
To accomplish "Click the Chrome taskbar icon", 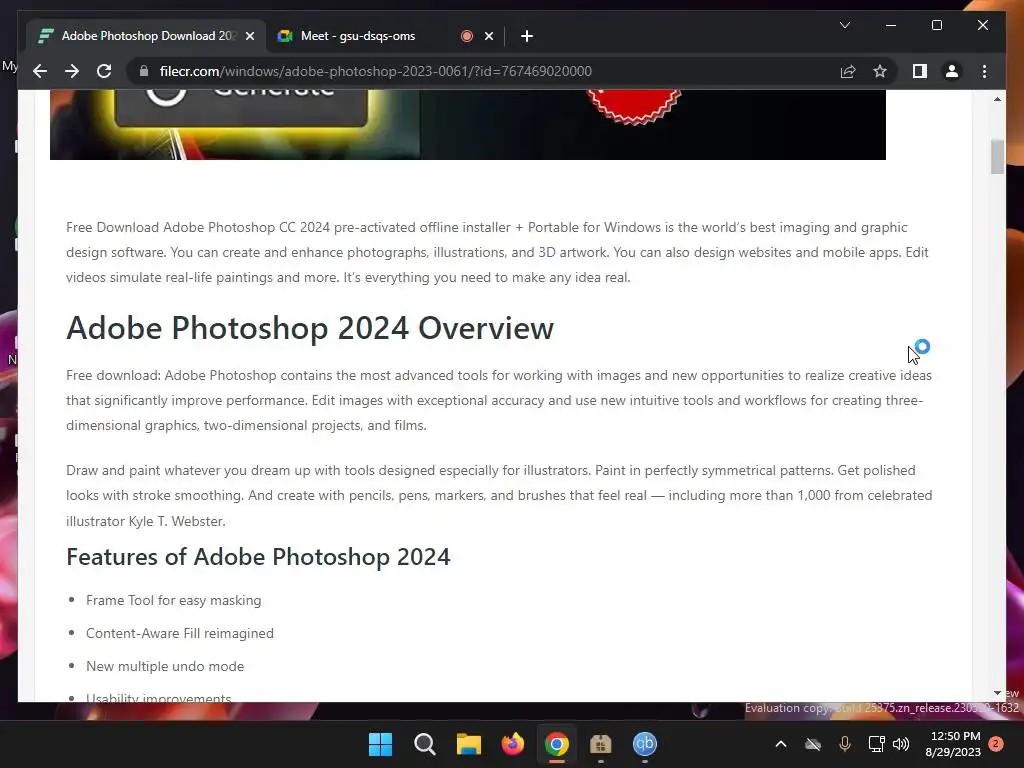I will (x=556, y=744).
